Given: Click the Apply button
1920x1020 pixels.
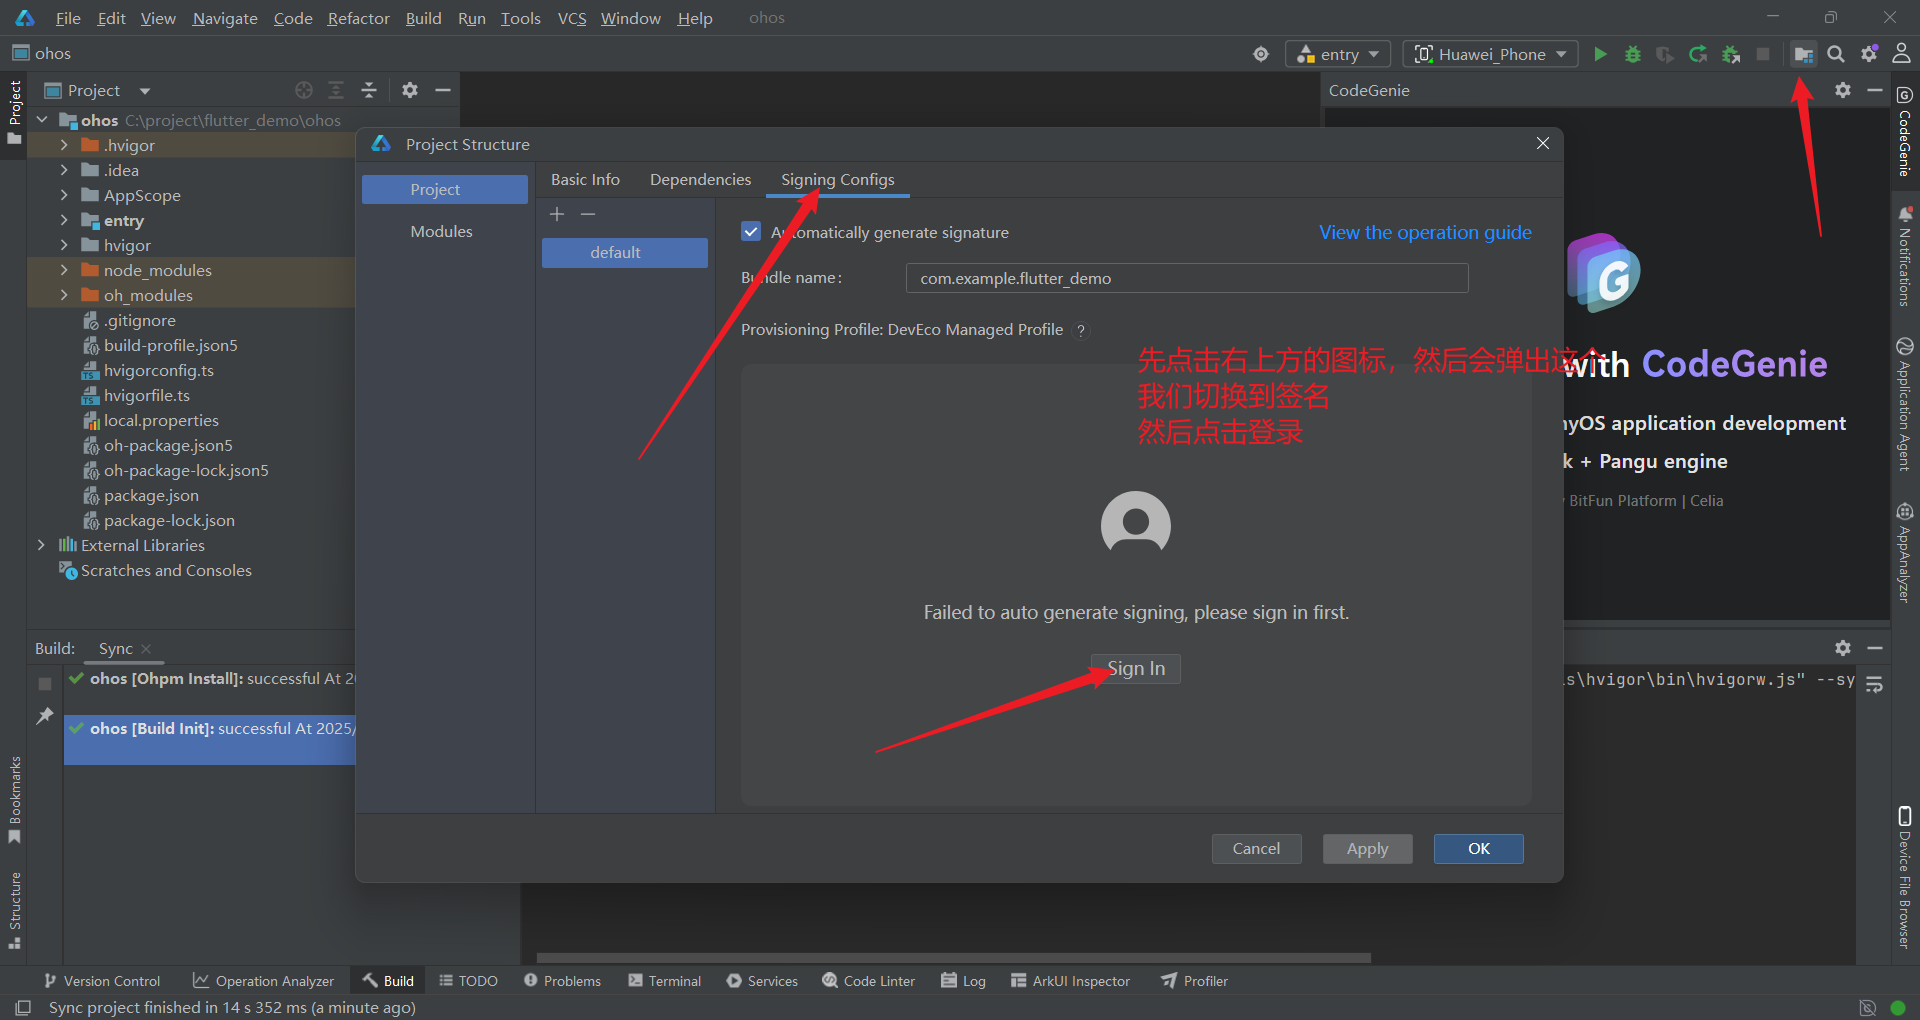Looking at the screenshot, I should click(1367, 848).
